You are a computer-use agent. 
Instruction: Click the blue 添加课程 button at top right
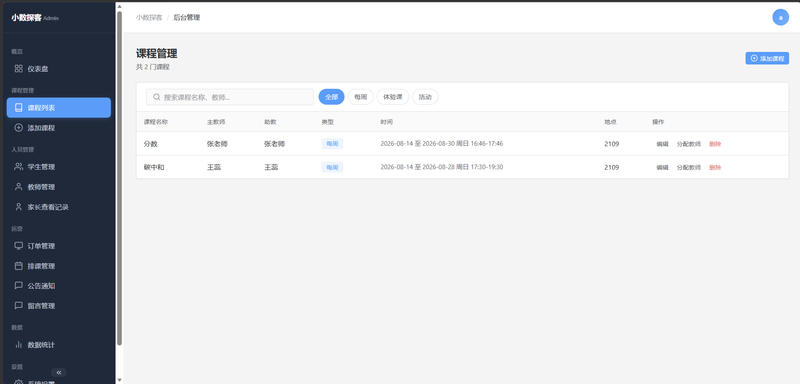[767, 58]
